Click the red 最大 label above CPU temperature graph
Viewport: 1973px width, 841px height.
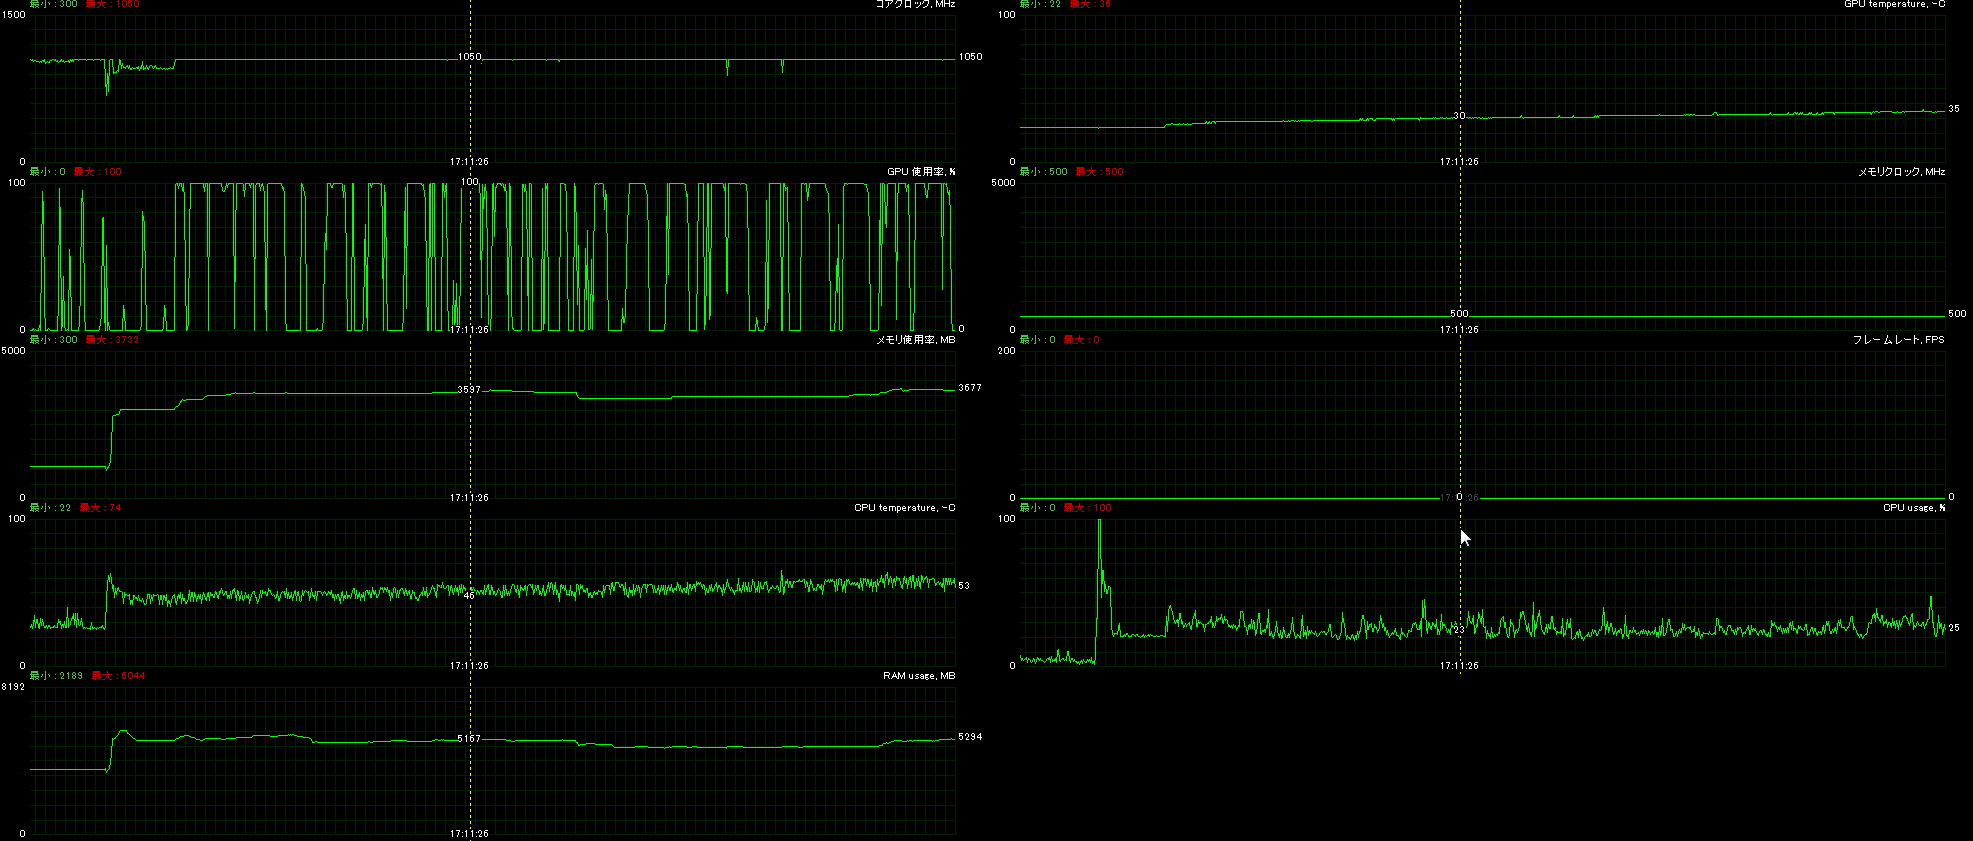point(100,508)
